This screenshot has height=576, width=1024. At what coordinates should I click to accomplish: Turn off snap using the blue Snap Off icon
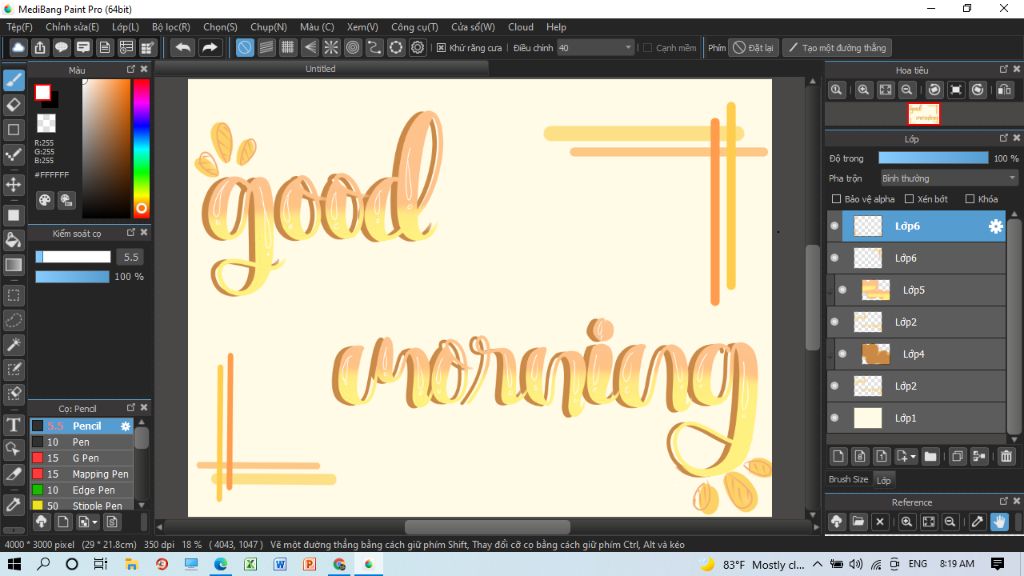tap(244, 48)
